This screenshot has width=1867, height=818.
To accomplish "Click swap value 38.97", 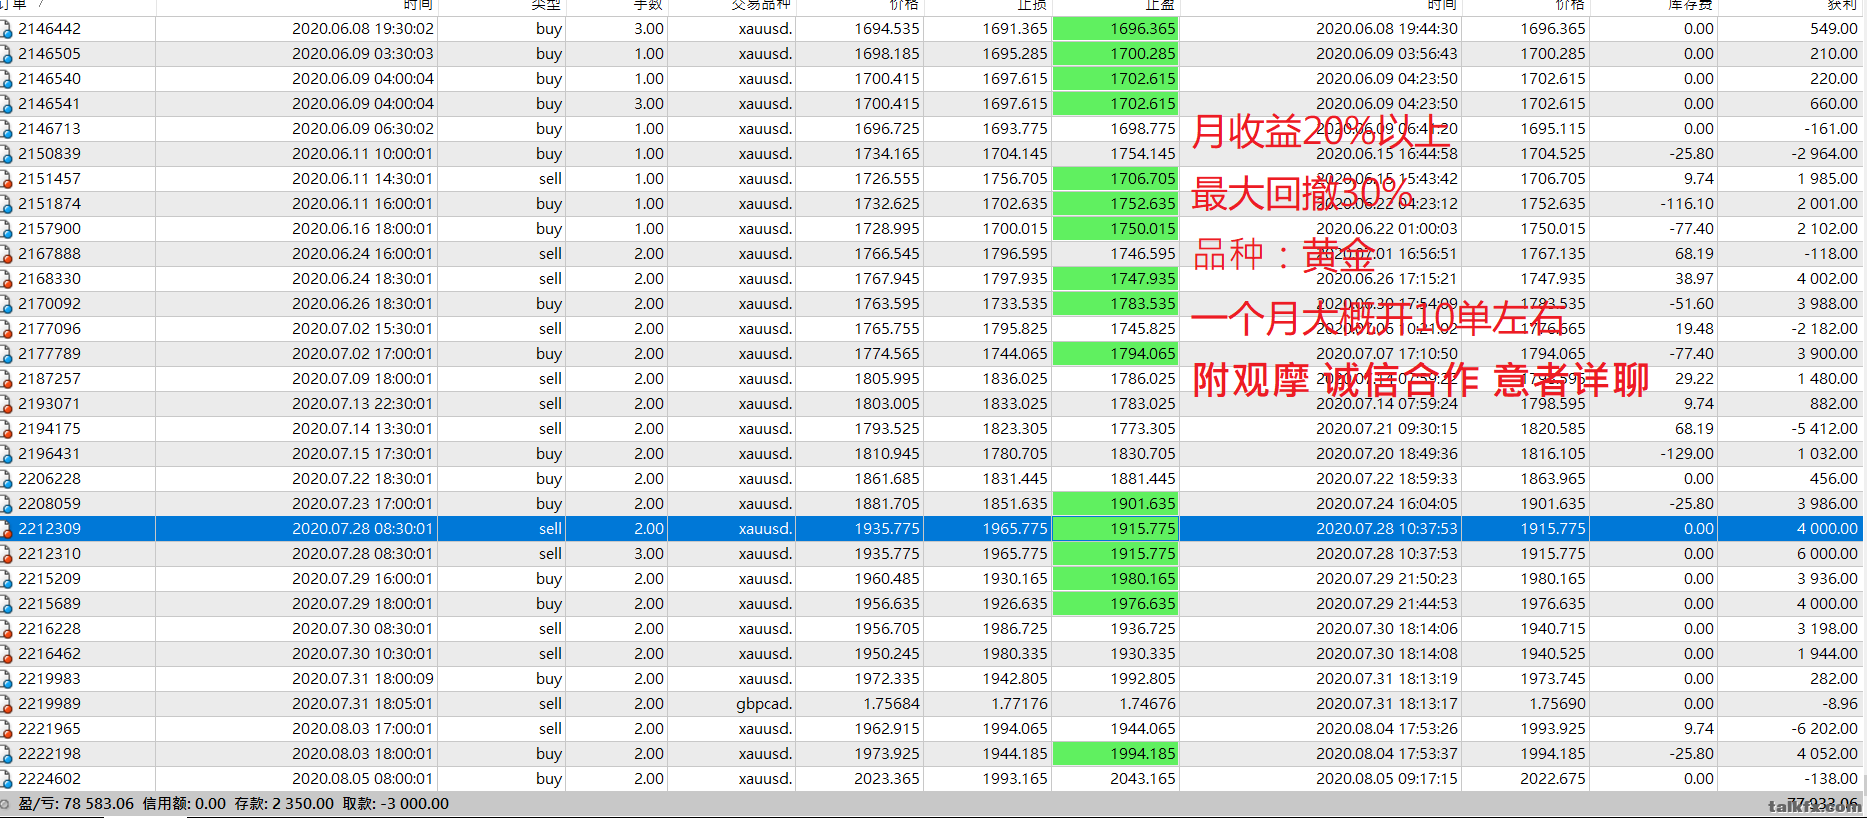I will 1694,279.
